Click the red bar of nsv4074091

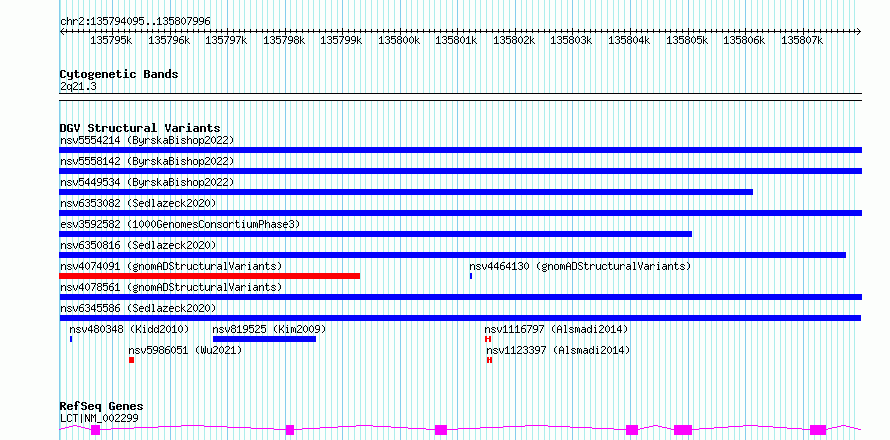(209, 276)
